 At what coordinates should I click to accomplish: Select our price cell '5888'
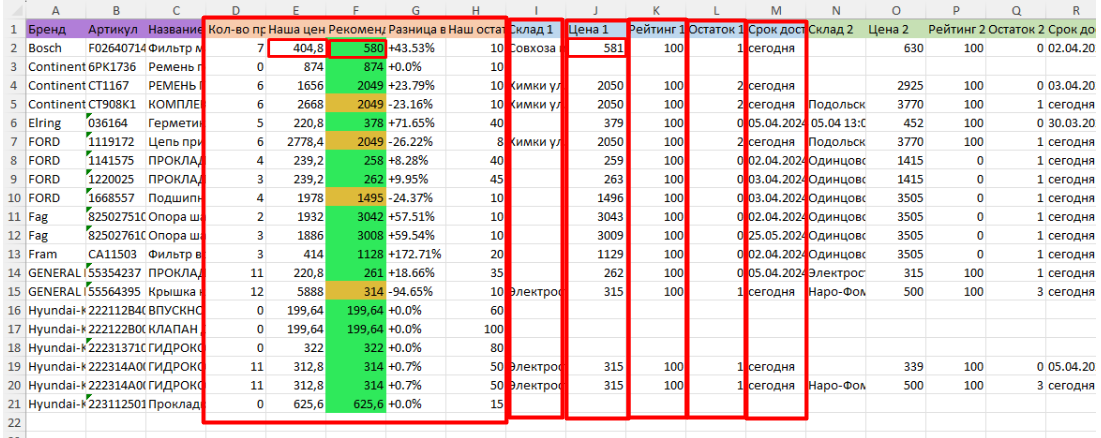point(296,291)
